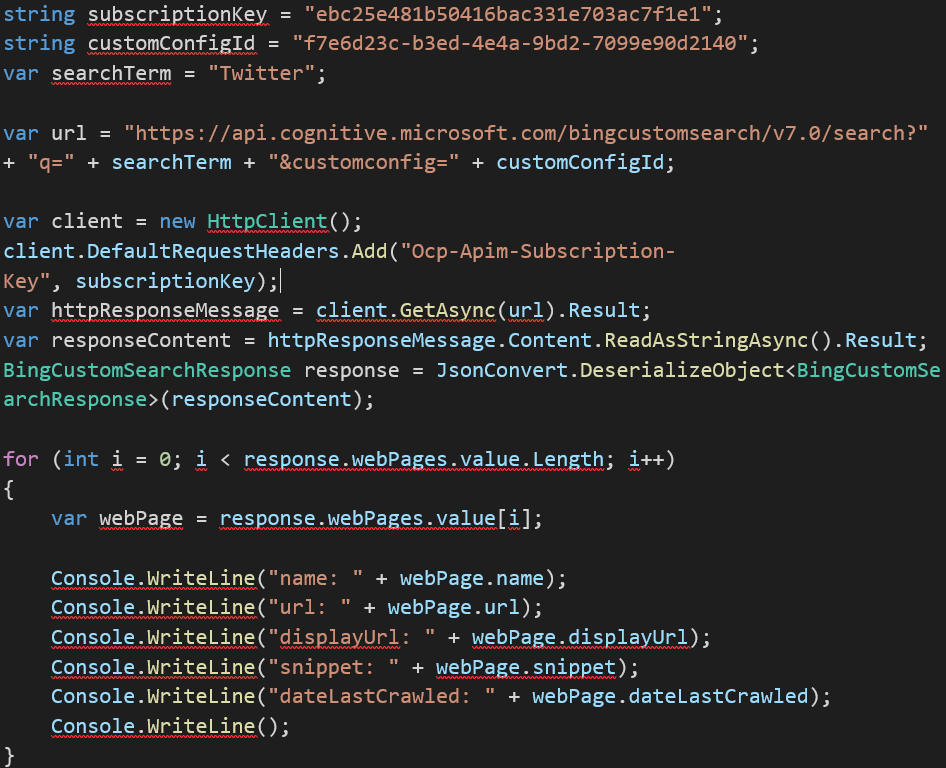
Task: Click the httpResponseMessage variable declaration
Action: point(165,310)
